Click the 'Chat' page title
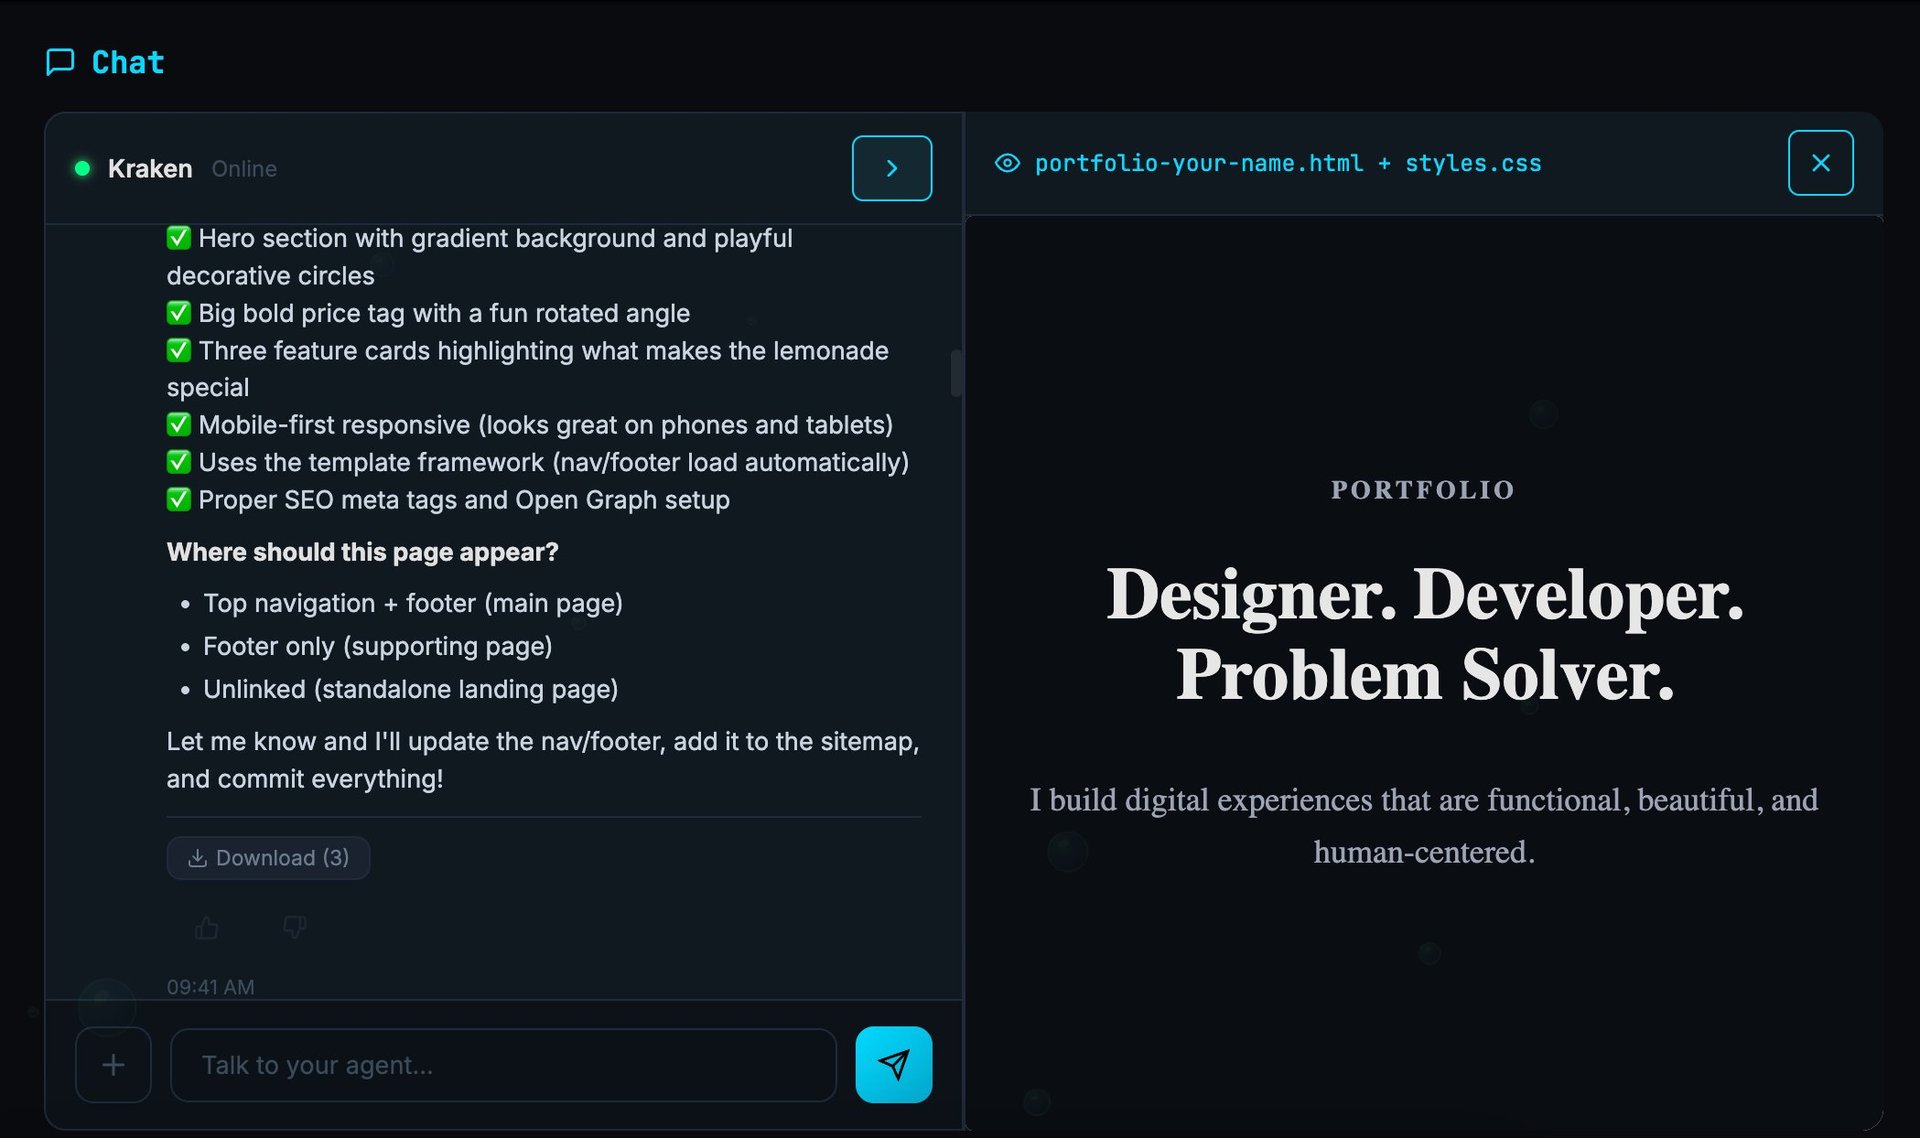 tap(128, 62)
